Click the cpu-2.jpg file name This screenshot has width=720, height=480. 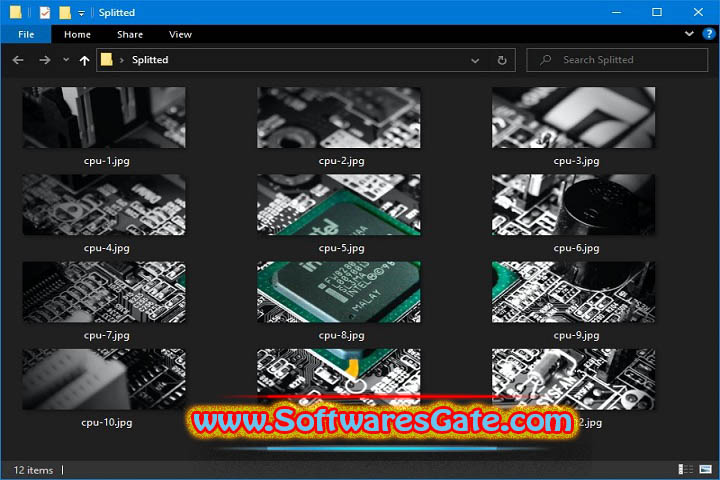[x=342, y=161]
